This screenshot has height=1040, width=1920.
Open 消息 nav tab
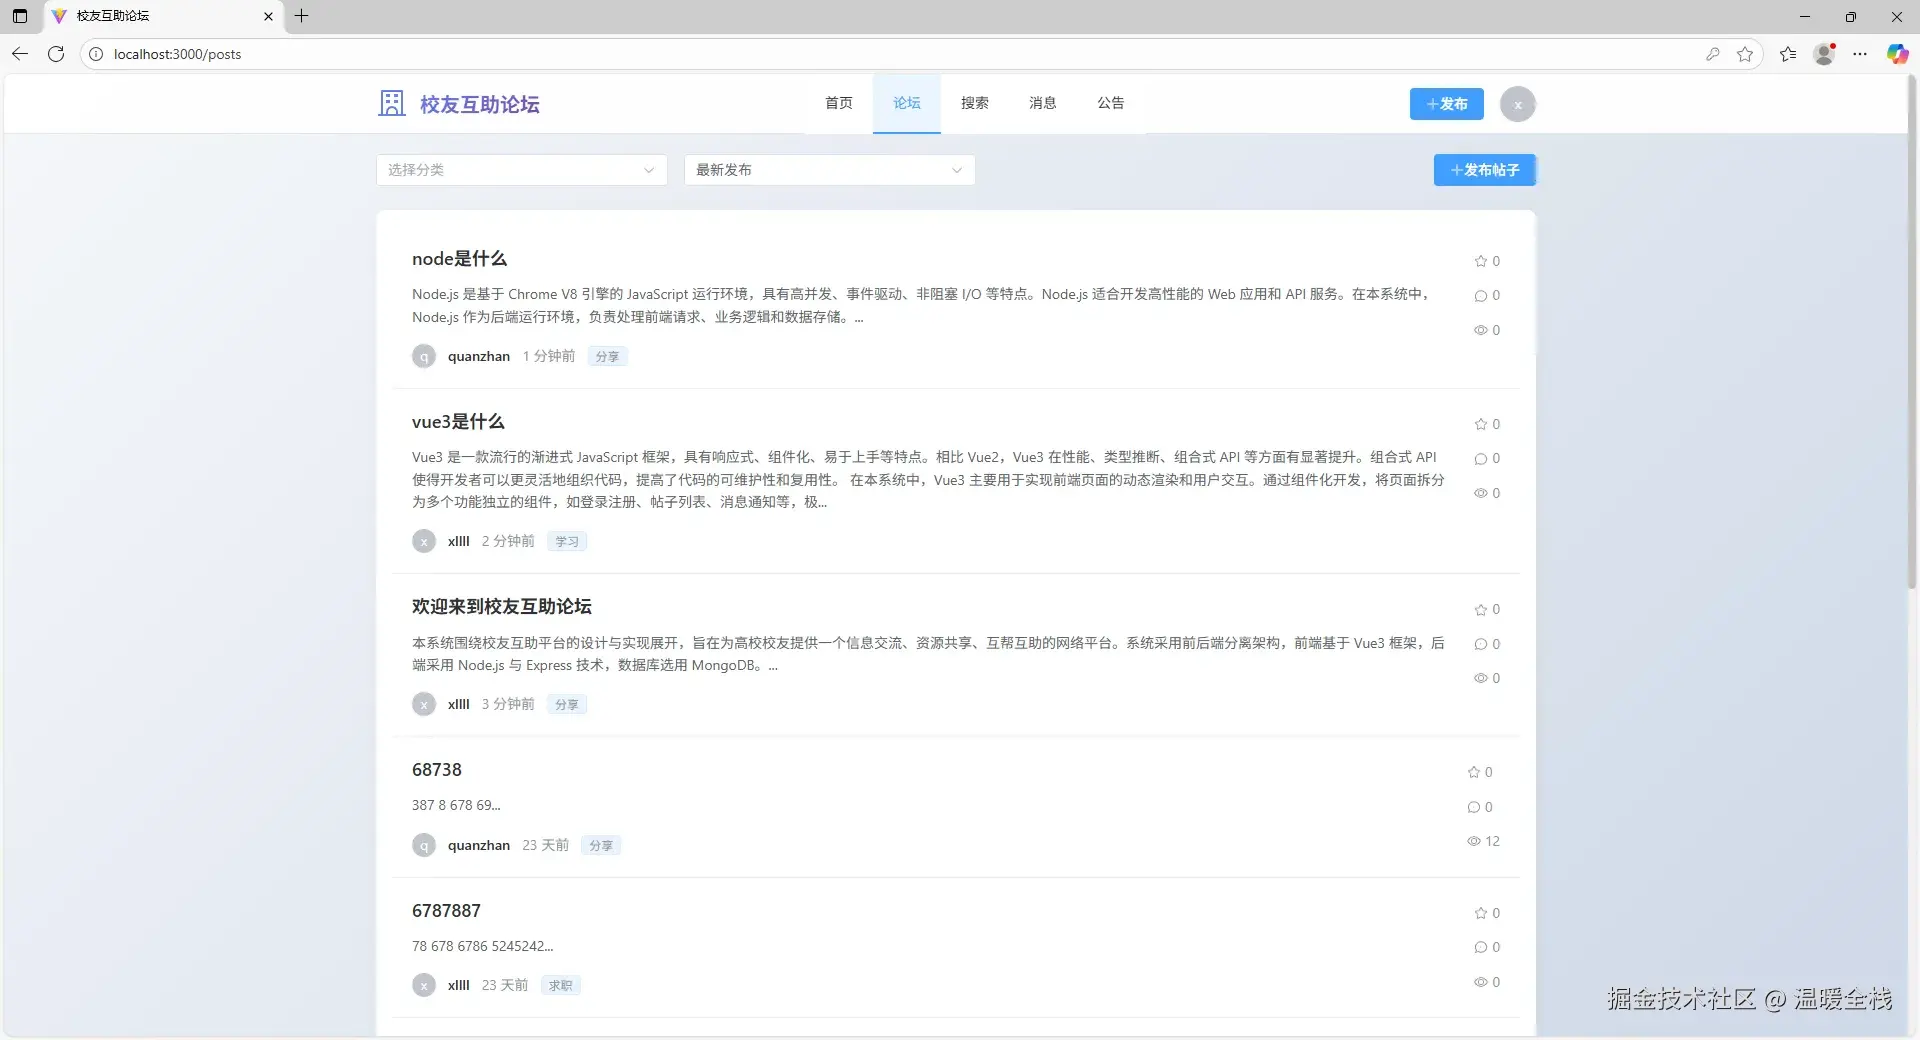click(x=1043, y=103)
